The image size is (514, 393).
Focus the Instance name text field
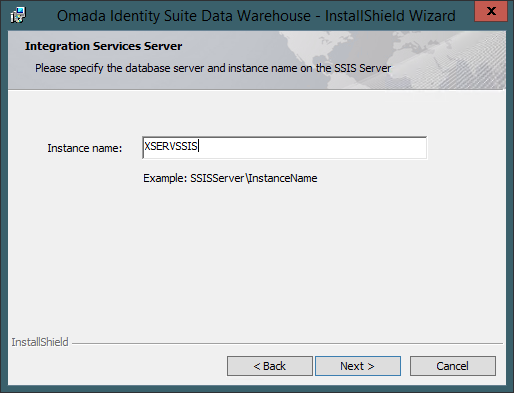point(284,147)
